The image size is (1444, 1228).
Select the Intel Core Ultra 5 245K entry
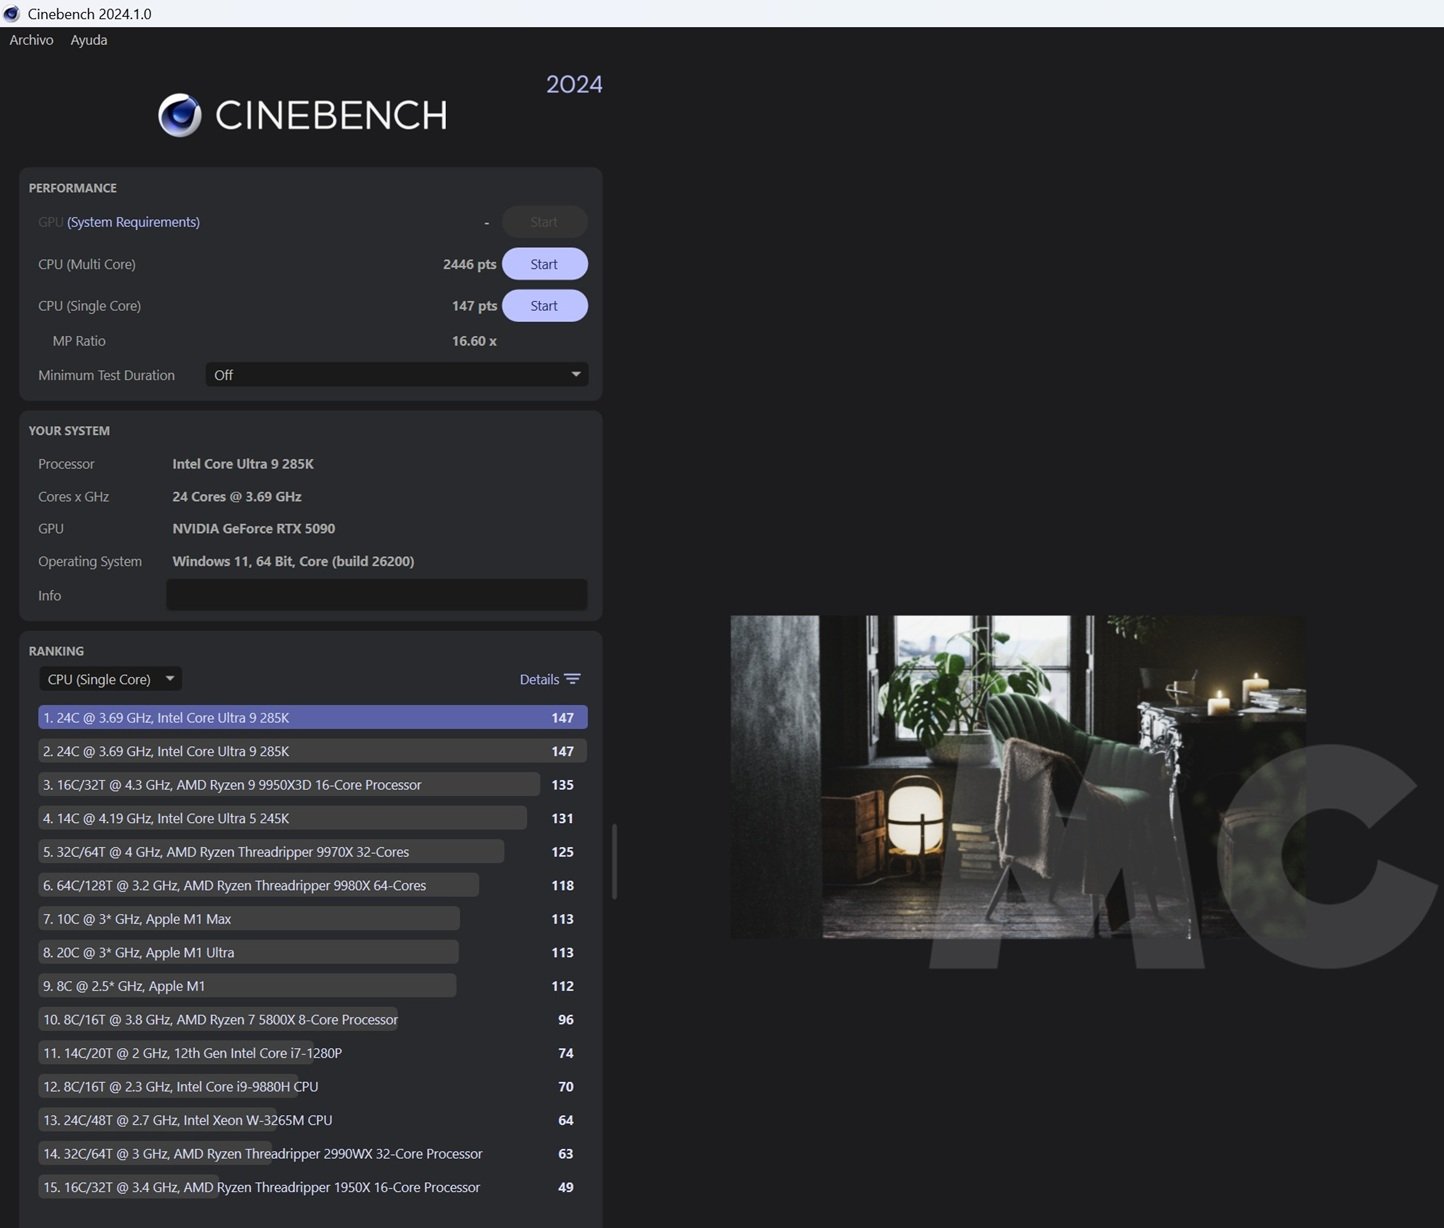(x=282, y=819)
